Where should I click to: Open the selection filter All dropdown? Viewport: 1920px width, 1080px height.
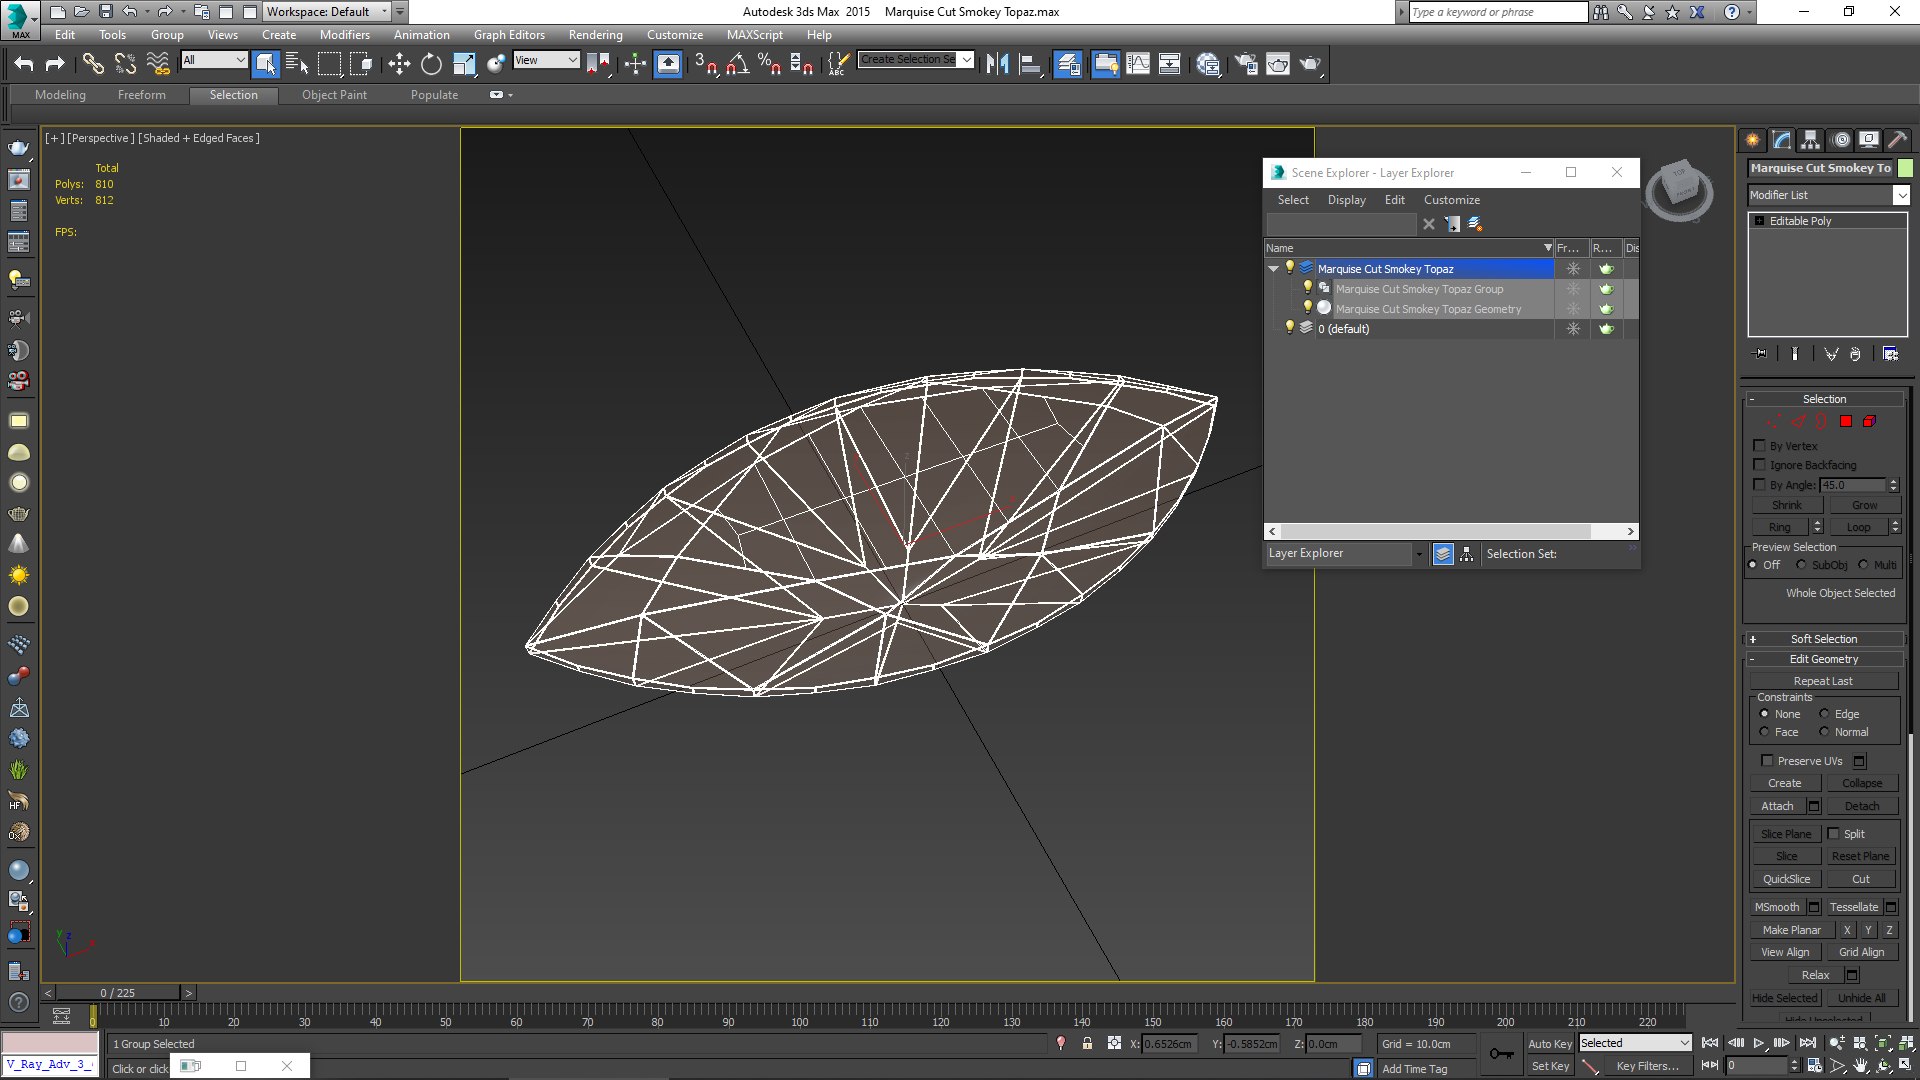pos(214,60)
